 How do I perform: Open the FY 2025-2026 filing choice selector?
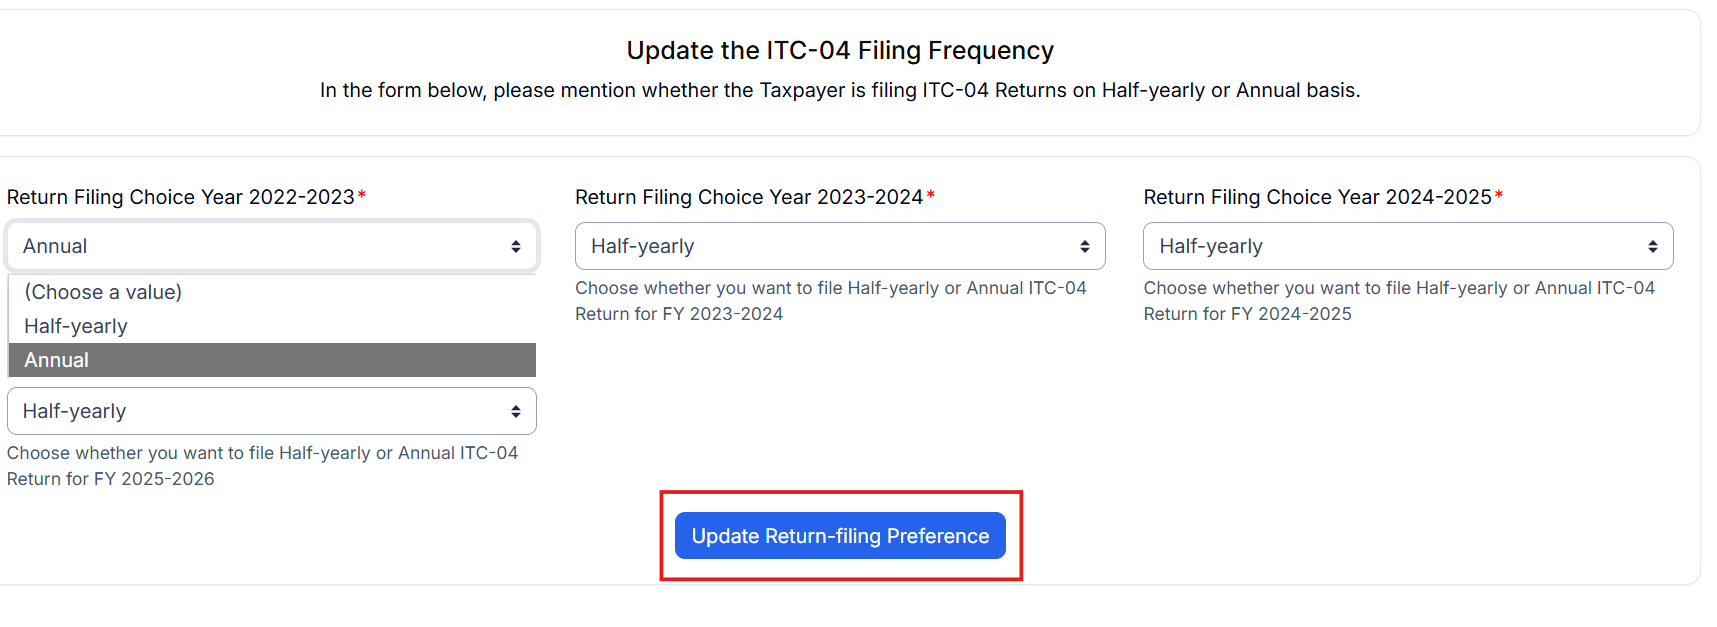[x=271, y=410]
